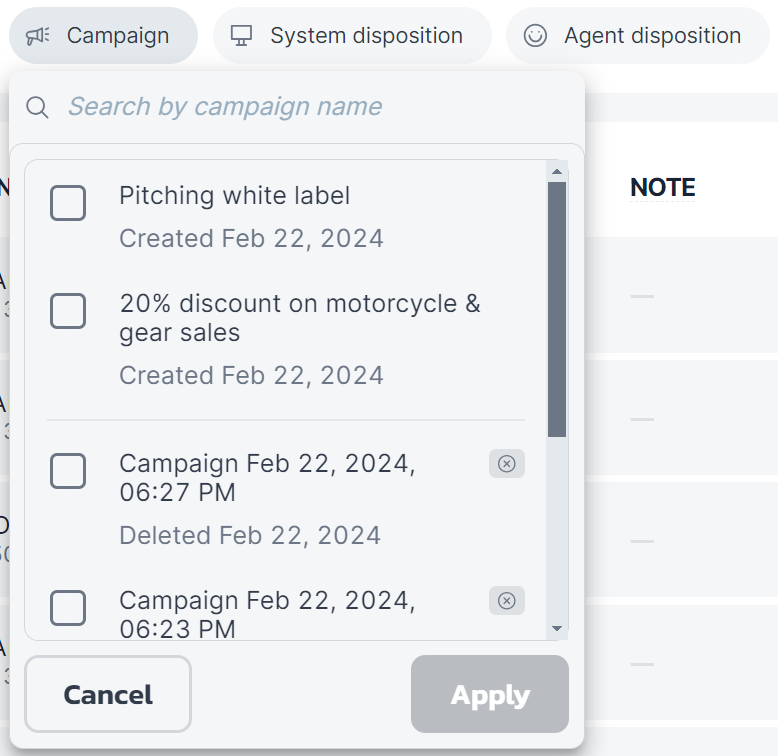This screenshot has width=778, height=756.
Task: Click the campaign list scrollbar thumb
Action: (x=557, y=308)
